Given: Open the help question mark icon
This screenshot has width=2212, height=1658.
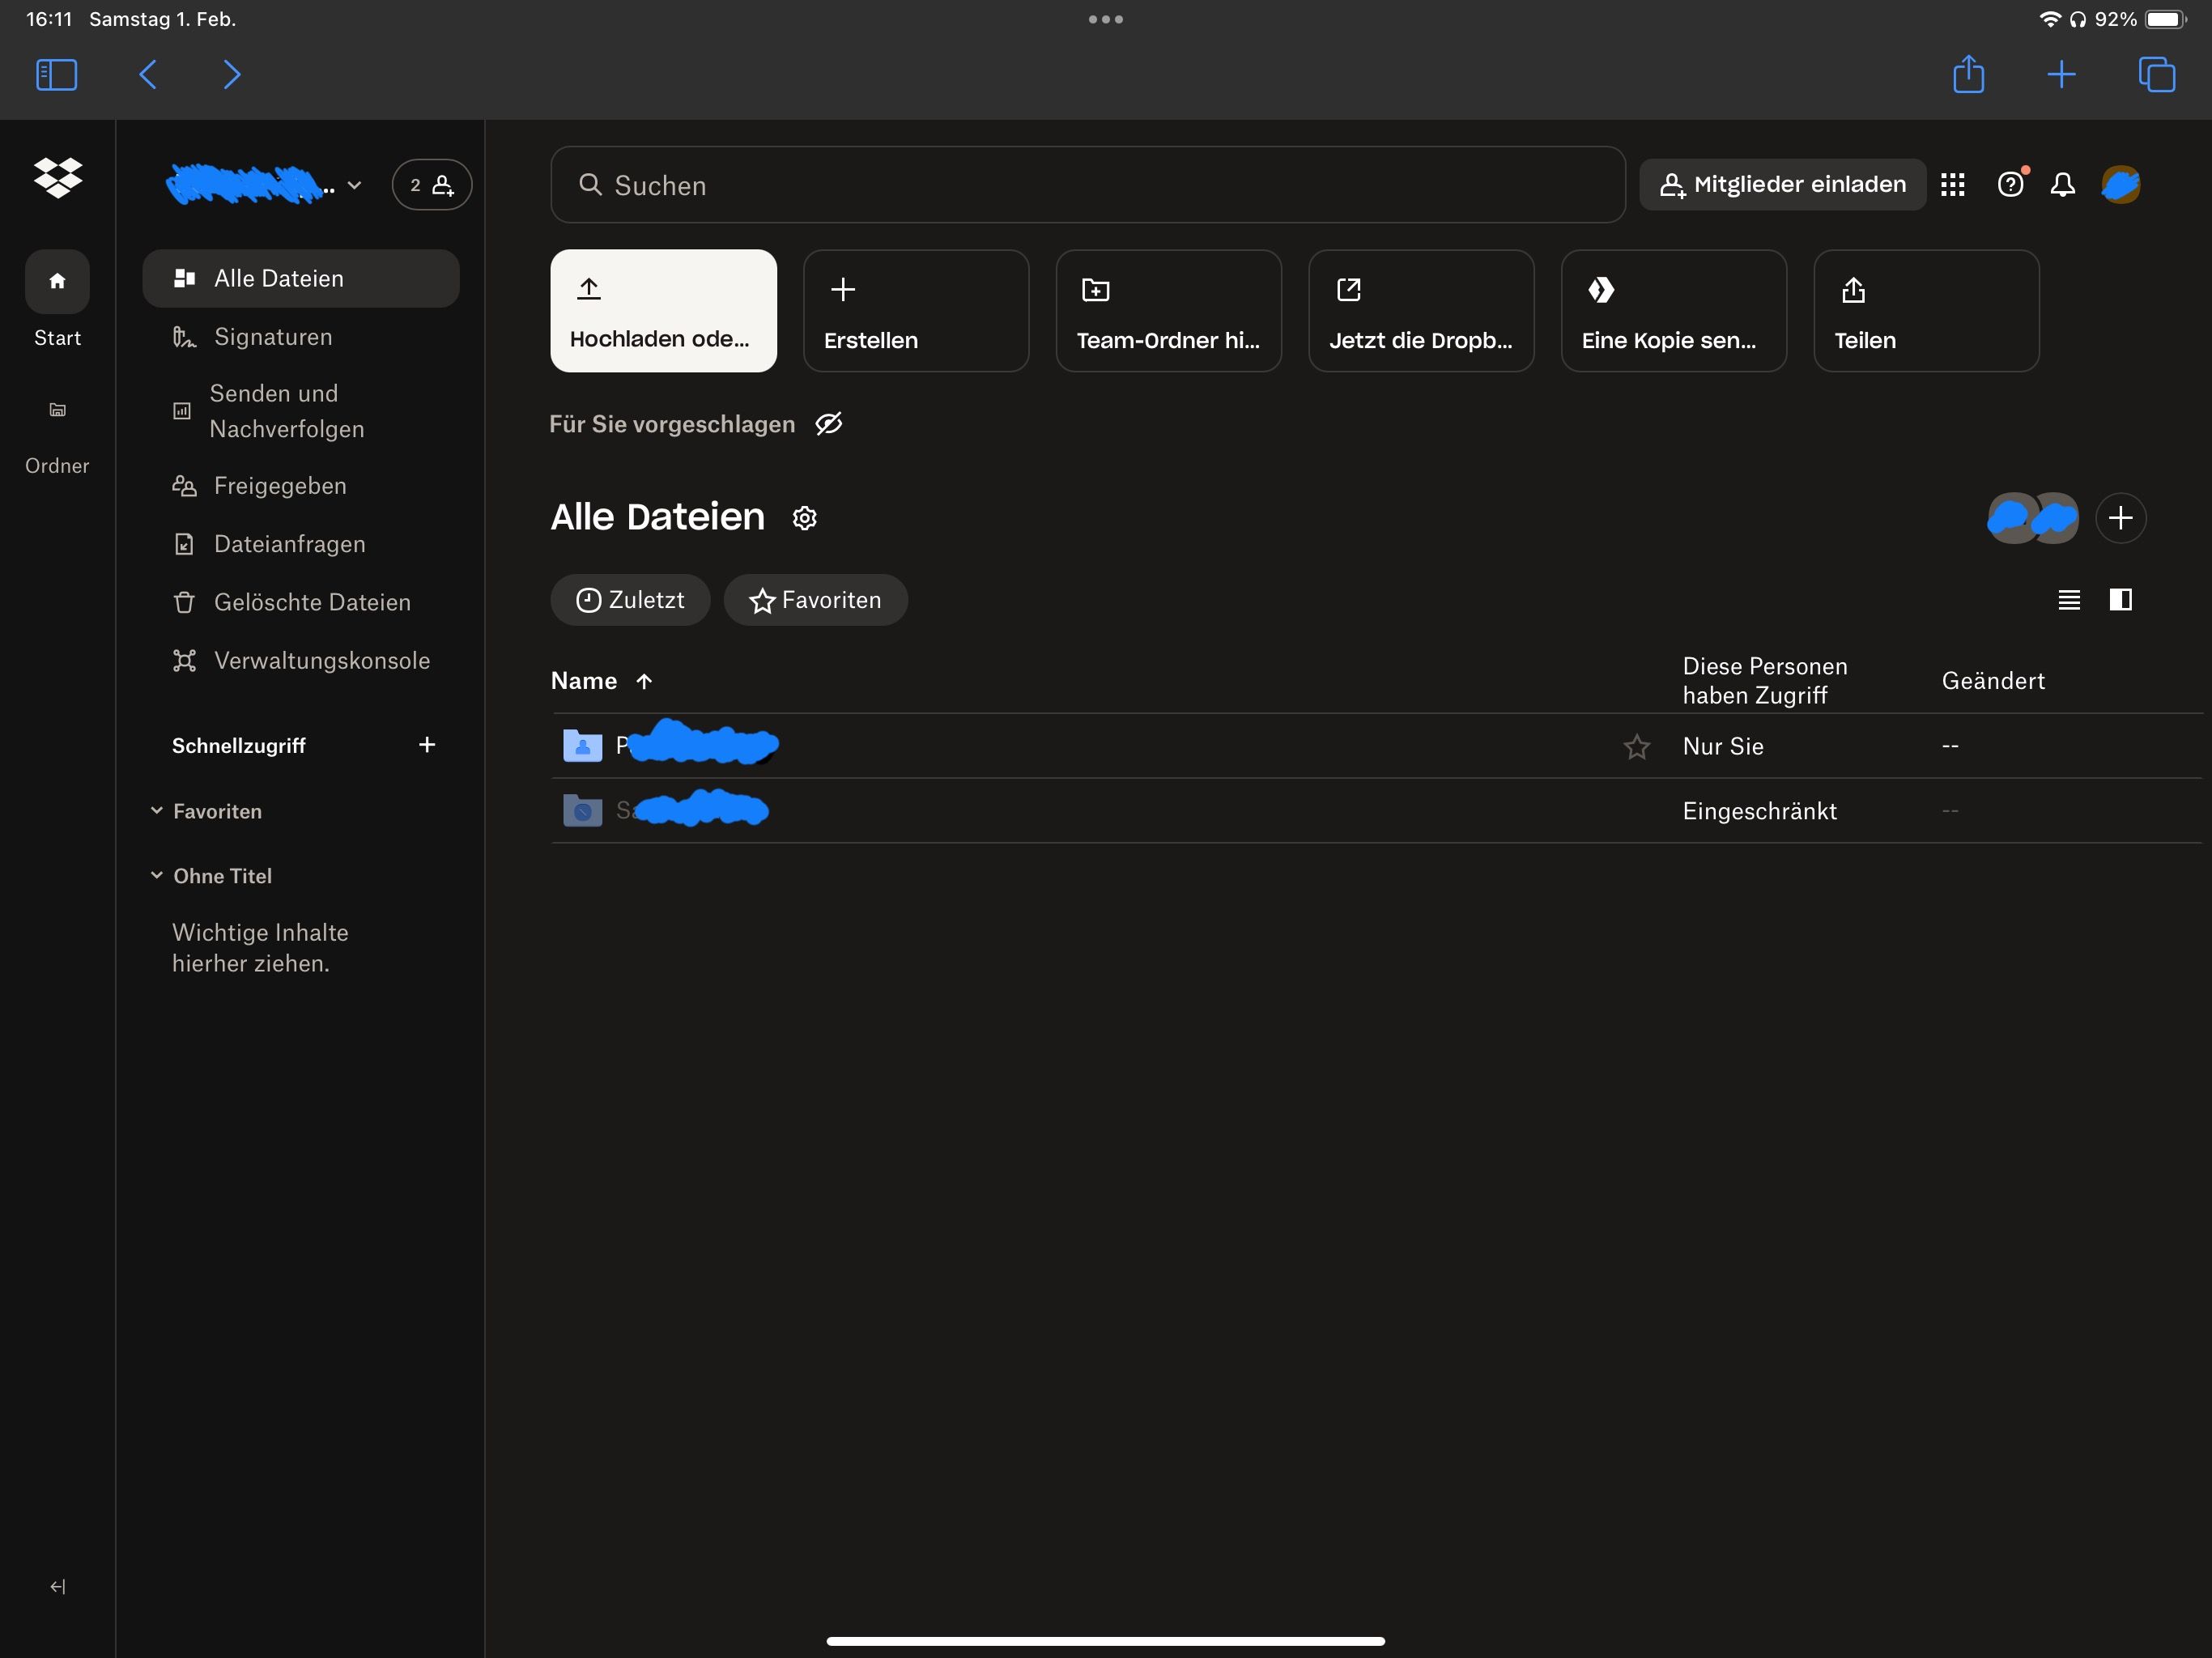Looking at the screenshot, I should coord(2010,185).
